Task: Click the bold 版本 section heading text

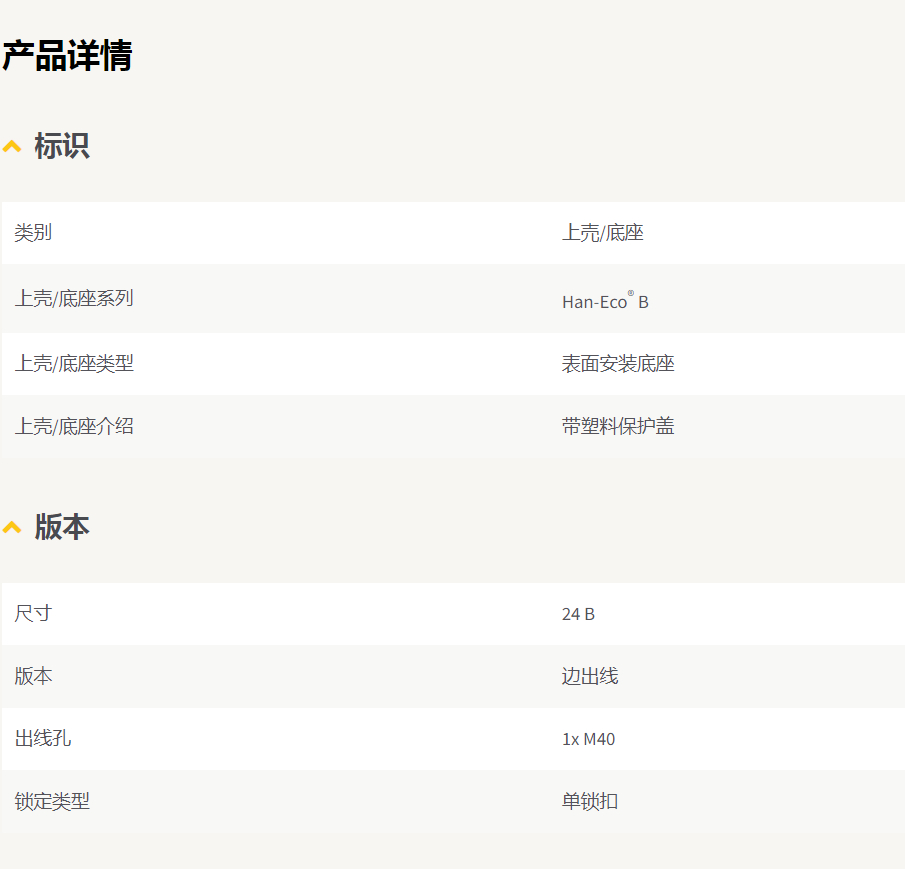Action: pos(62,527)
